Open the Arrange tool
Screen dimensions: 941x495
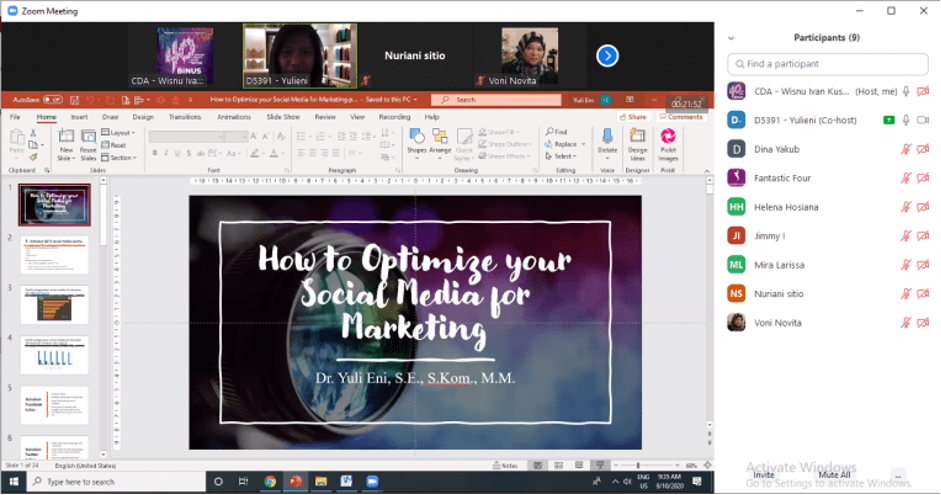pos(440,143)
